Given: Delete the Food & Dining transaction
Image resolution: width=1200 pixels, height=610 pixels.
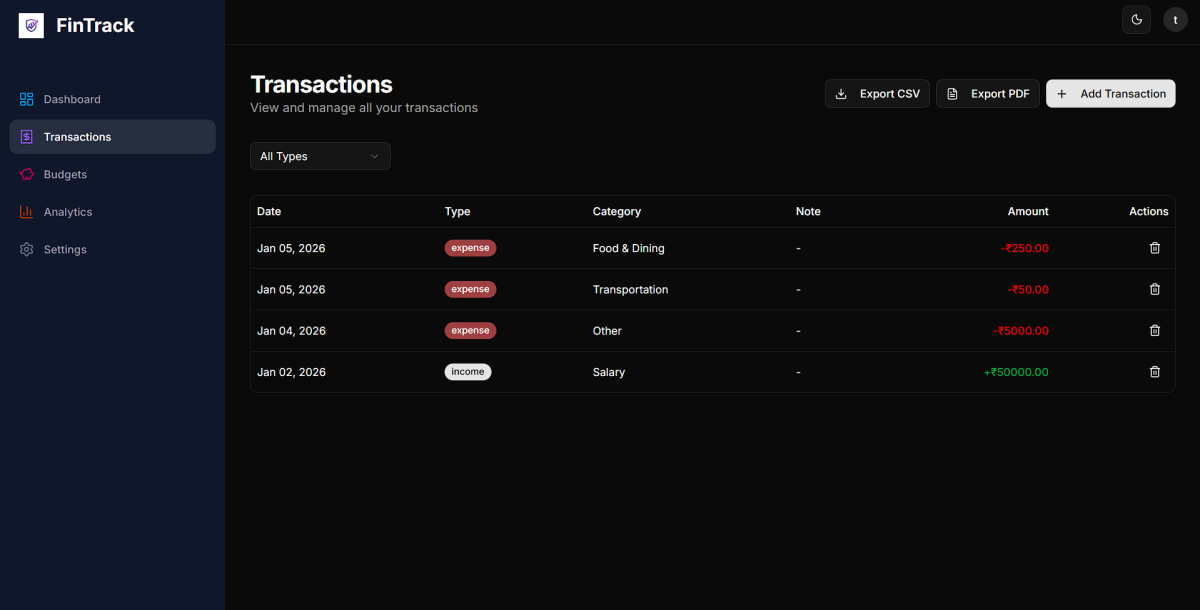Looking at the screenshot, I should click(1154, 248).
